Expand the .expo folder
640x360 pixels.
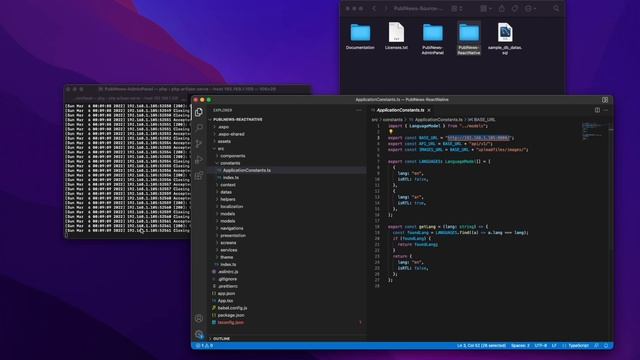(x=223, y=127)
